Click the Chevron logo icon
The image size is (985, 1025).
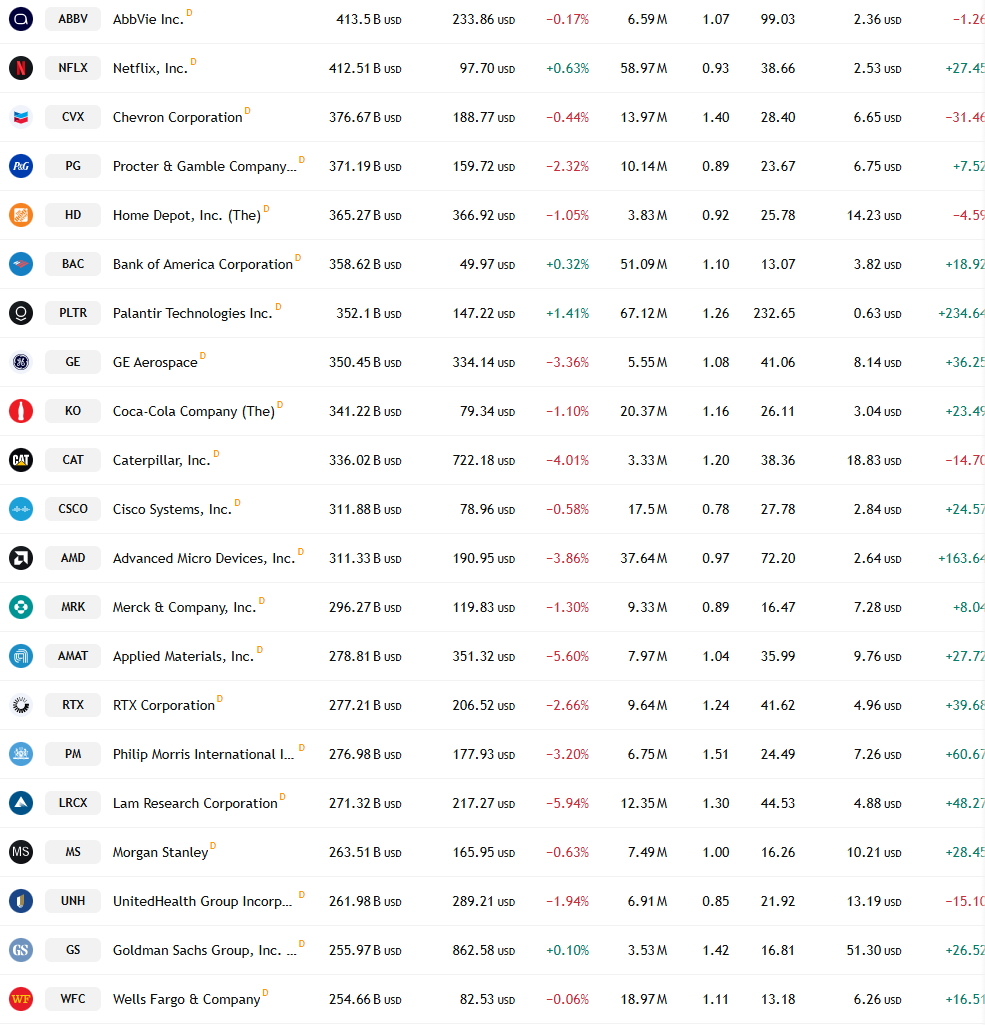pos(21,117)
